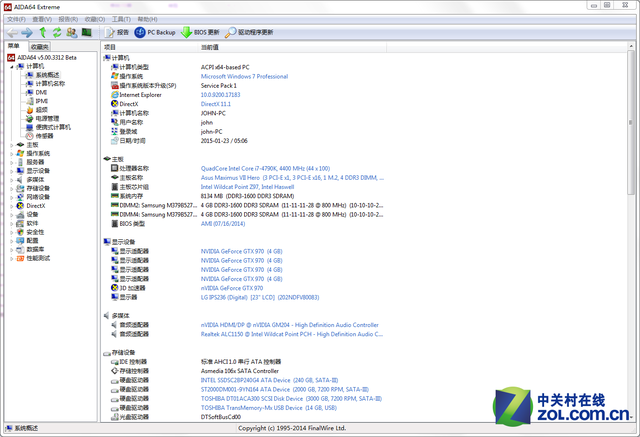The height and width of the screenshot is (437, 640).
Task: Open the Intel Wildcat Point Z97 chipset link
Action: tap(247, 187)
